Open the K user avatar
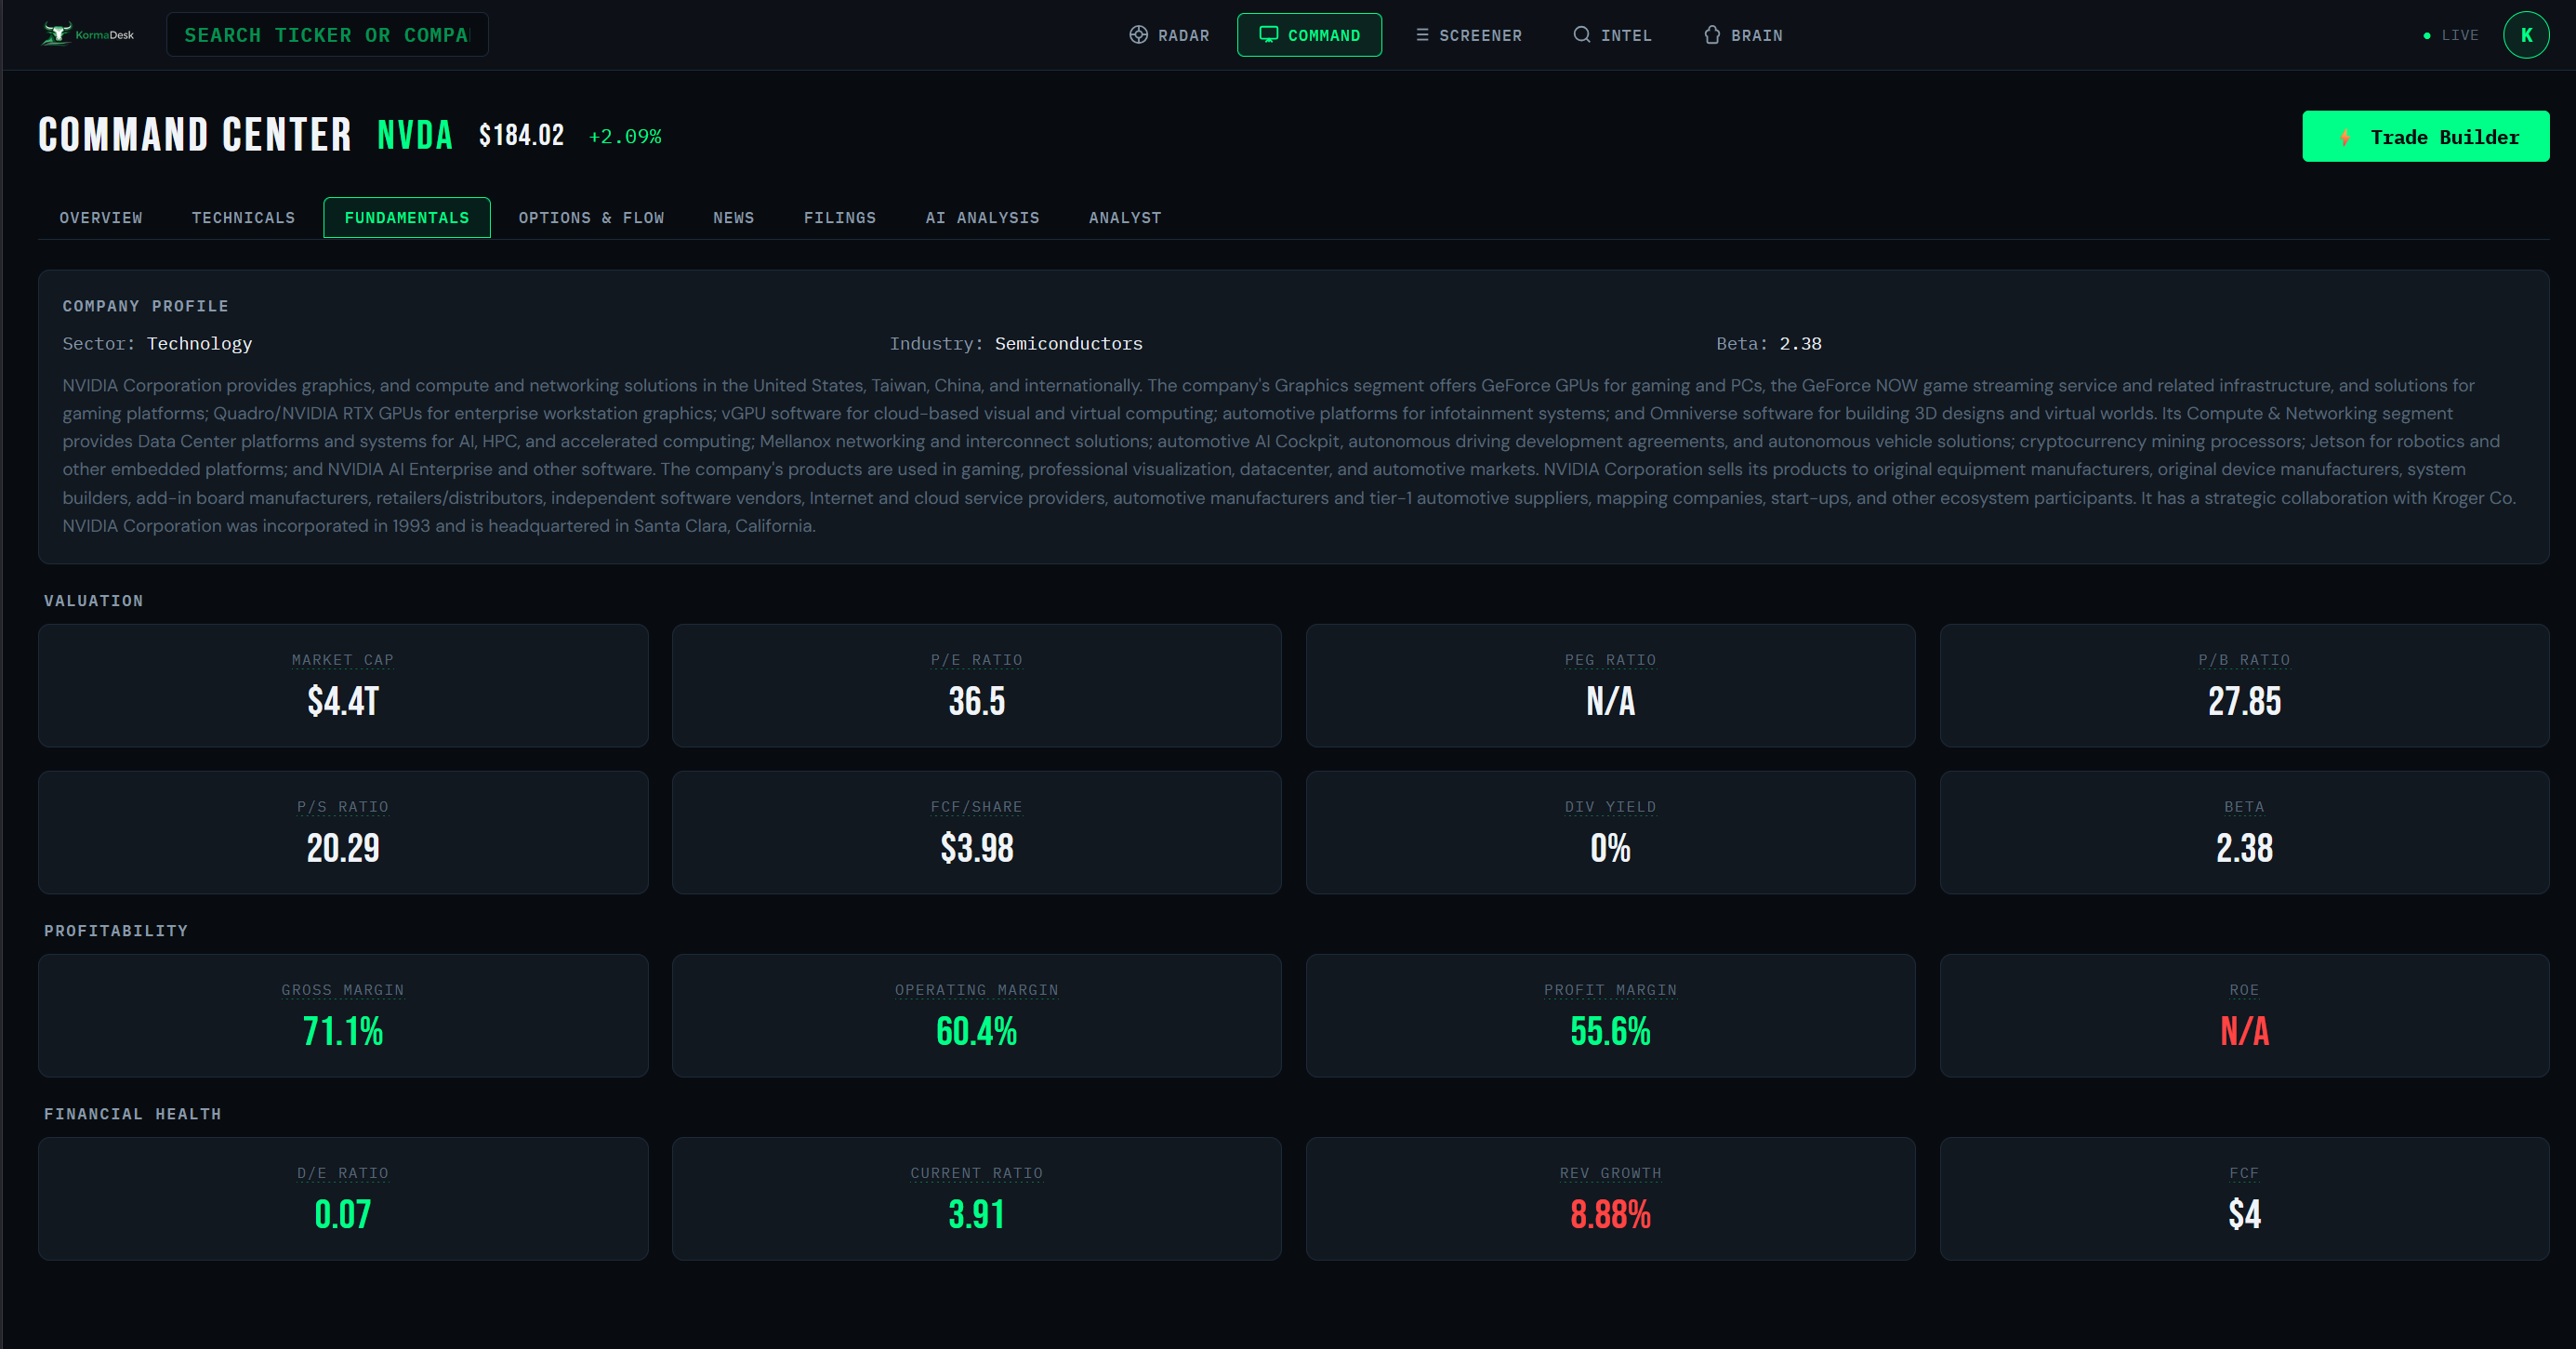2576x1349 pixels. [2525, 35]
